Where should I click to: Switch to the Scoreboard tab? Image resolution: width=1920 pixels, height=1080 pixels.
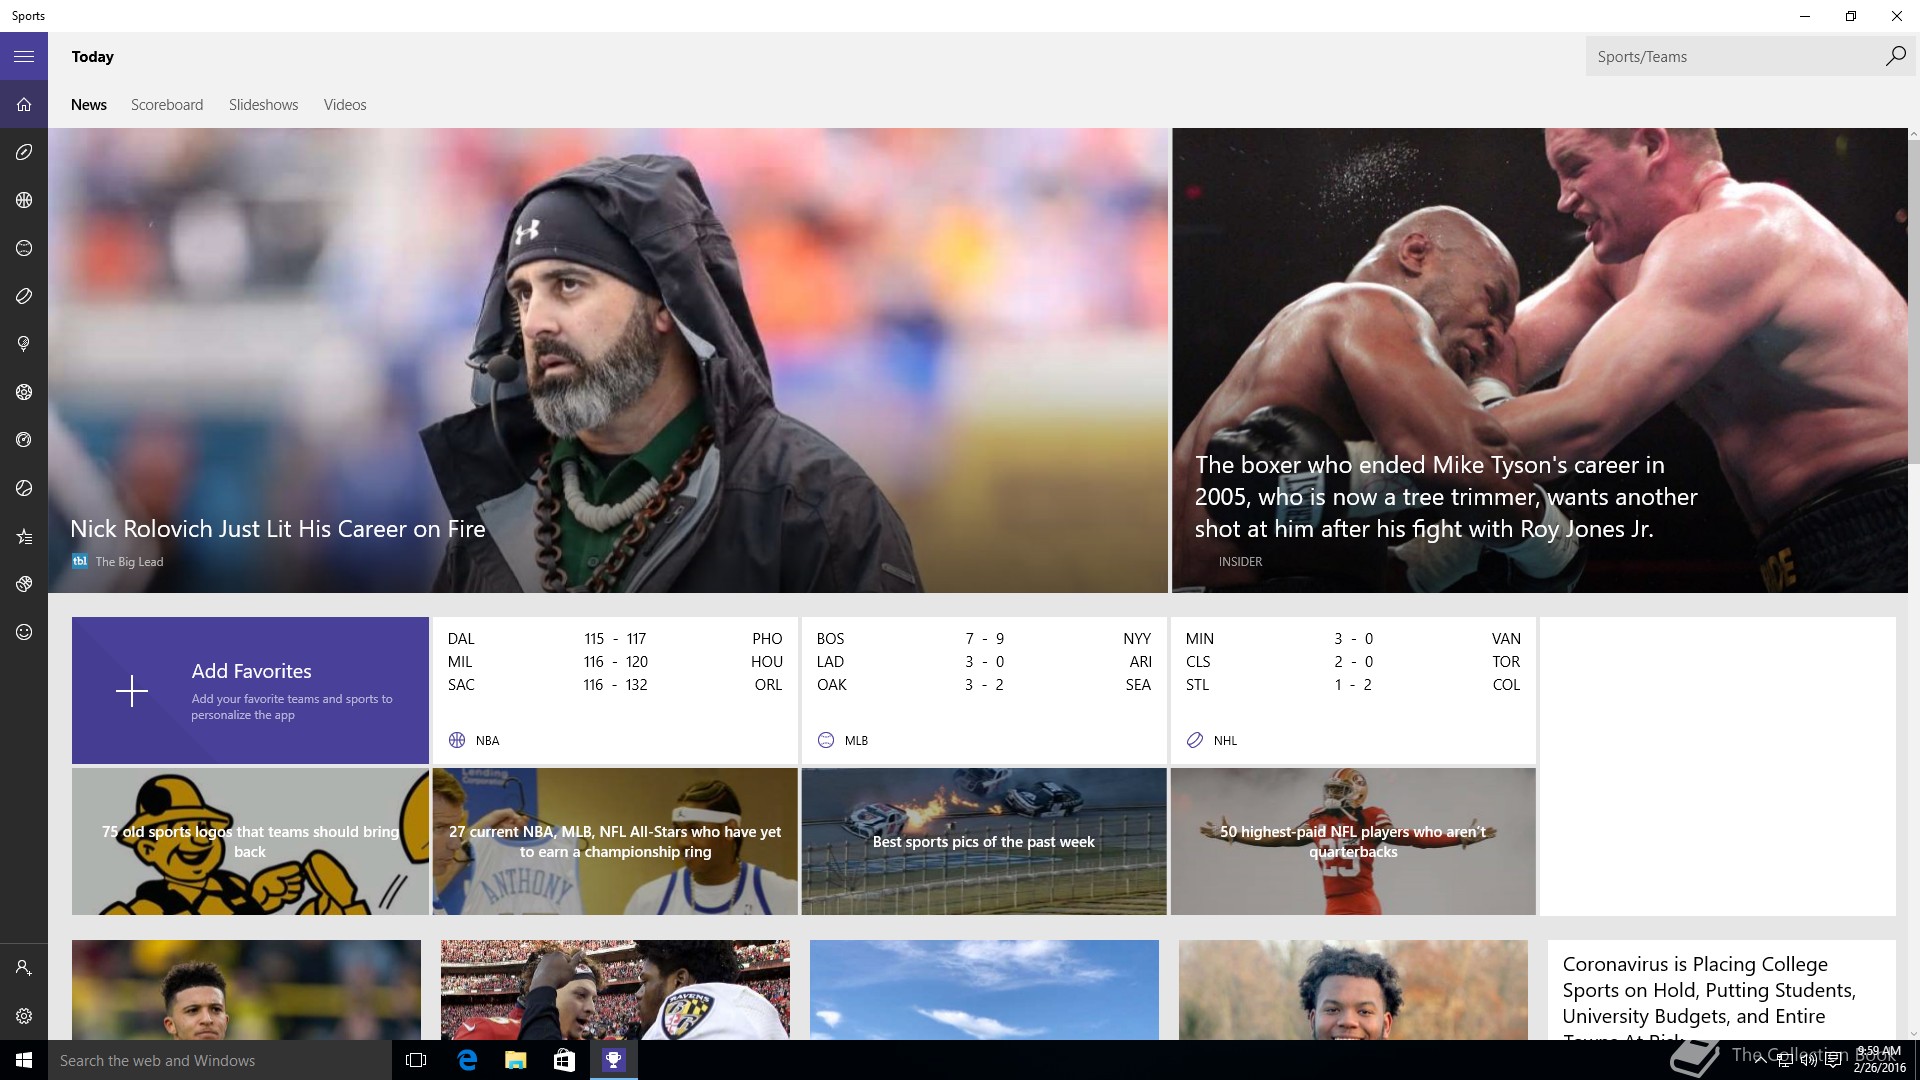(167, 105)
